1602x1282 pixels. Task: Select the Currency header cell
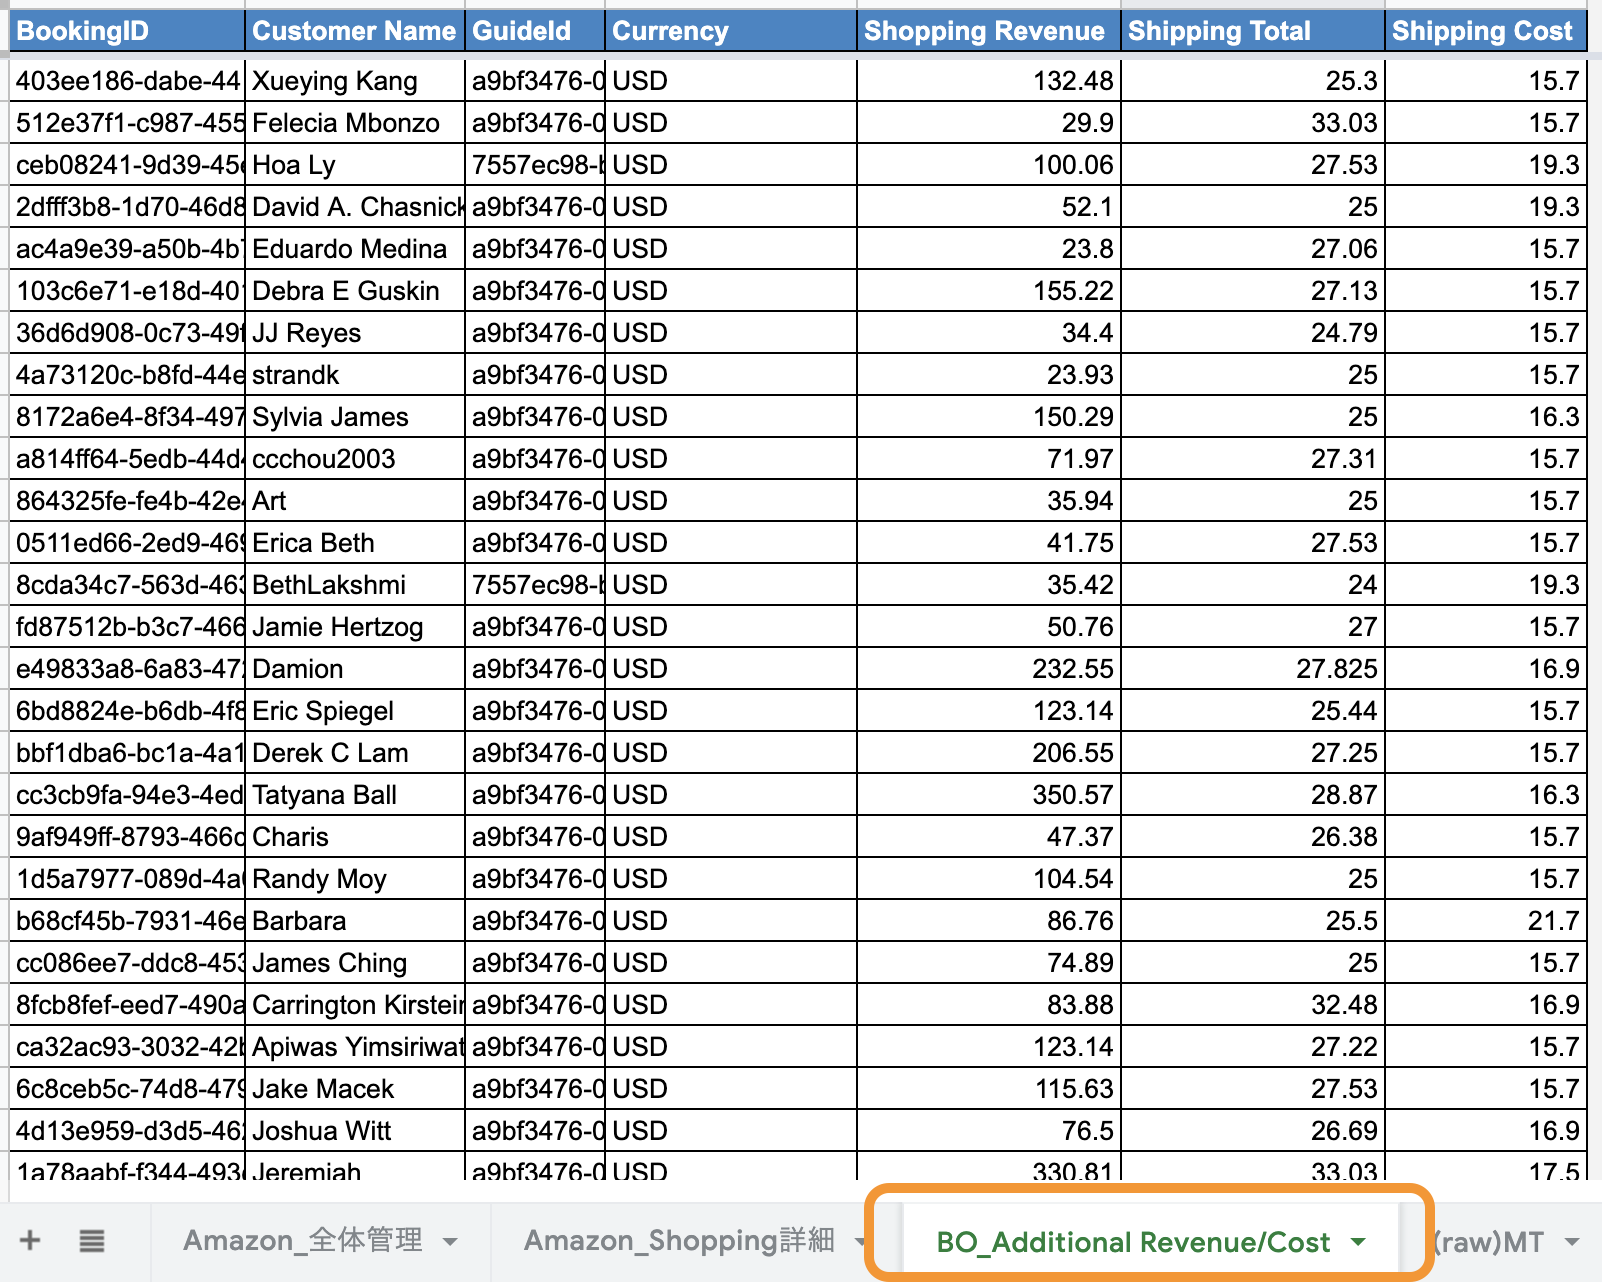(x=730, y=31)
